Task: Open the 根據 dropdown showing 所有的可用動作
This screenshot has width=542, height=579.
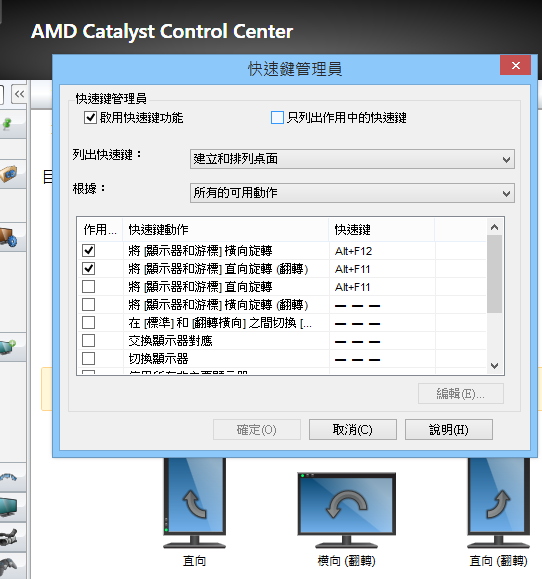Action: point(352,193)
